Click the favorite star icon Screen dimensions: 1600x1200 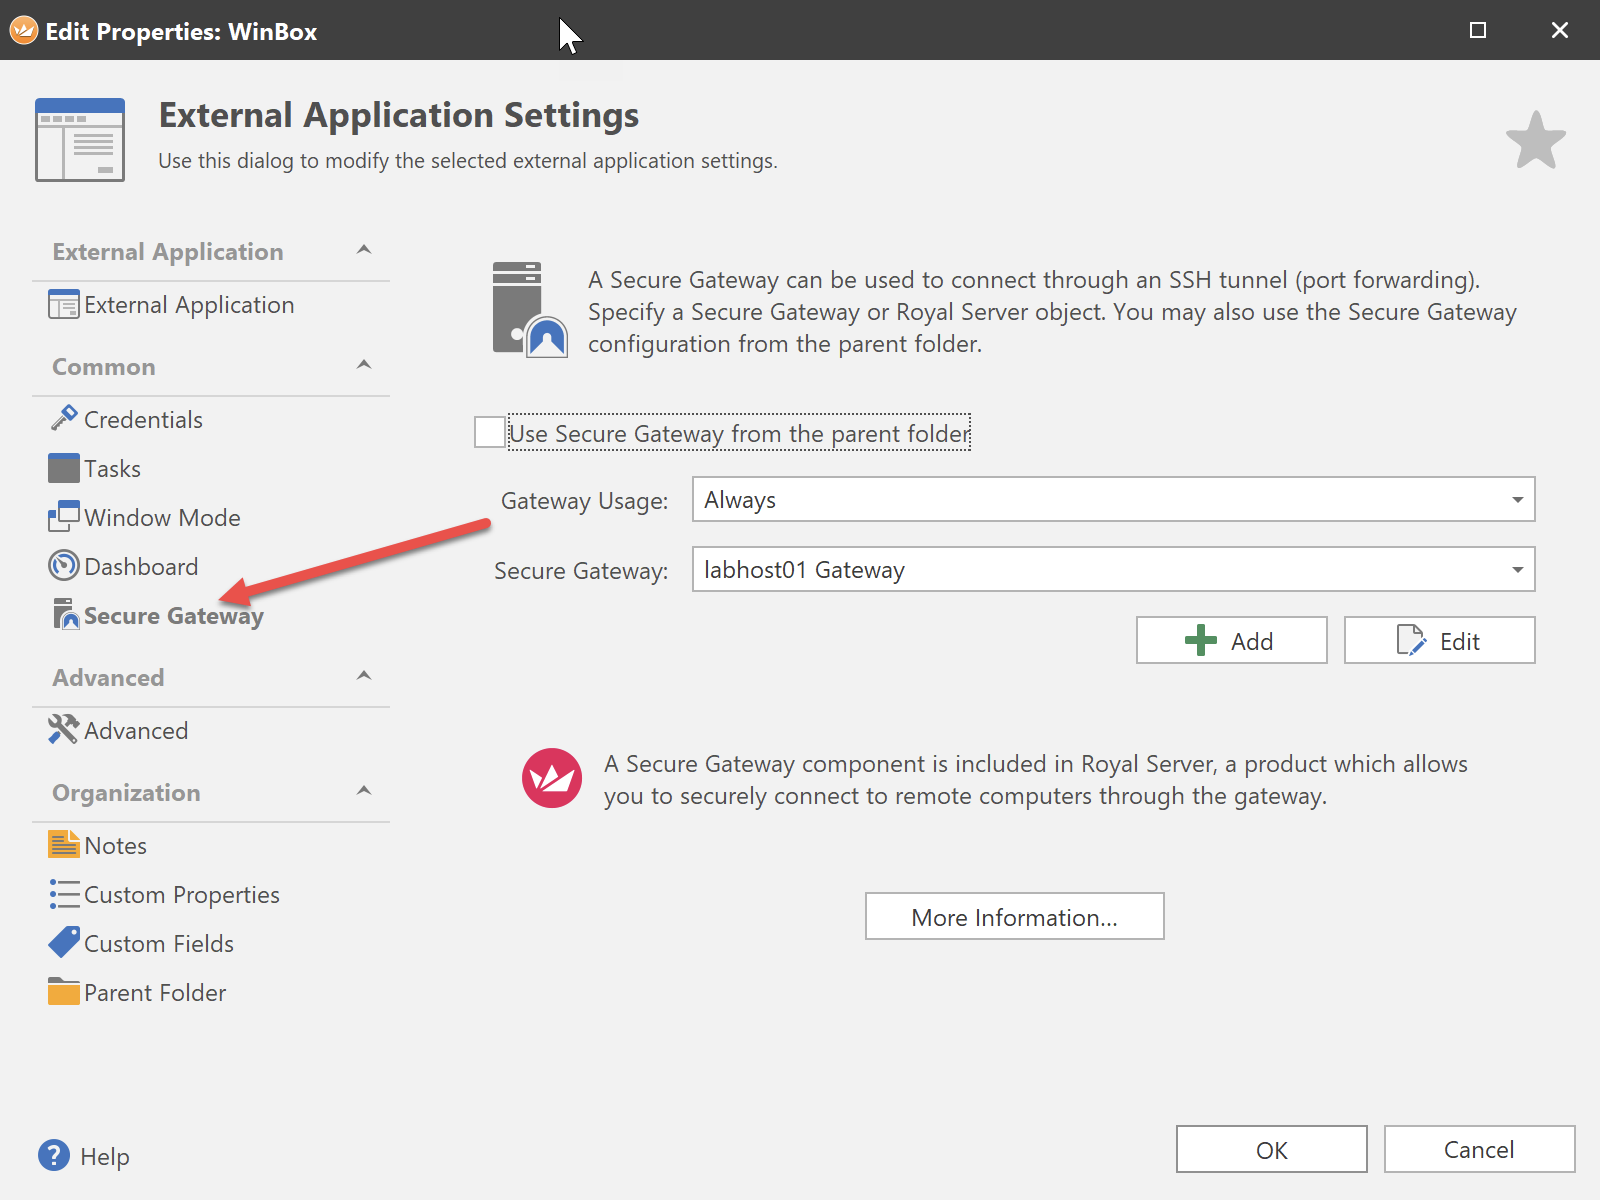click(1535, 141)
